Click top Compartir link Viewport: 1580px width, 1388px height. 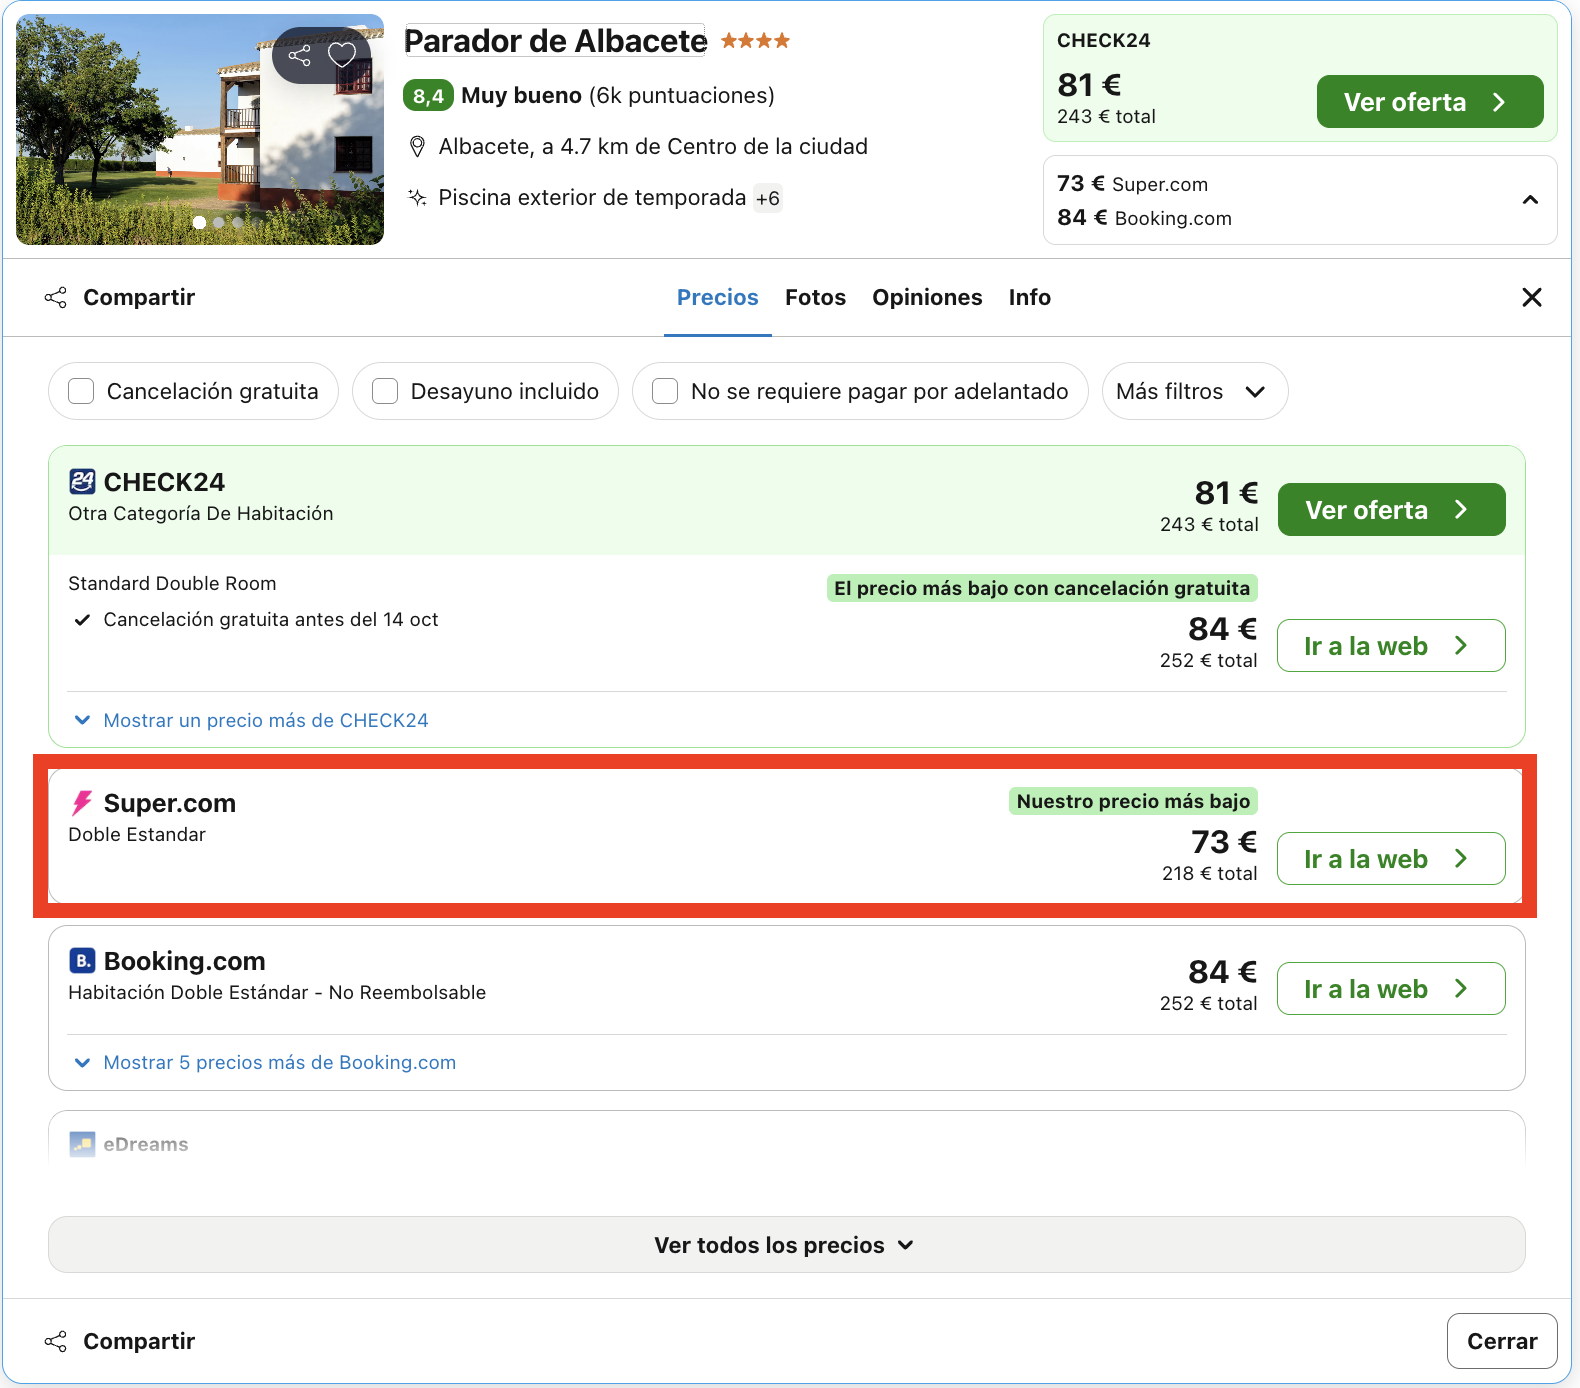pyautogui.click(x=139, y=297)
